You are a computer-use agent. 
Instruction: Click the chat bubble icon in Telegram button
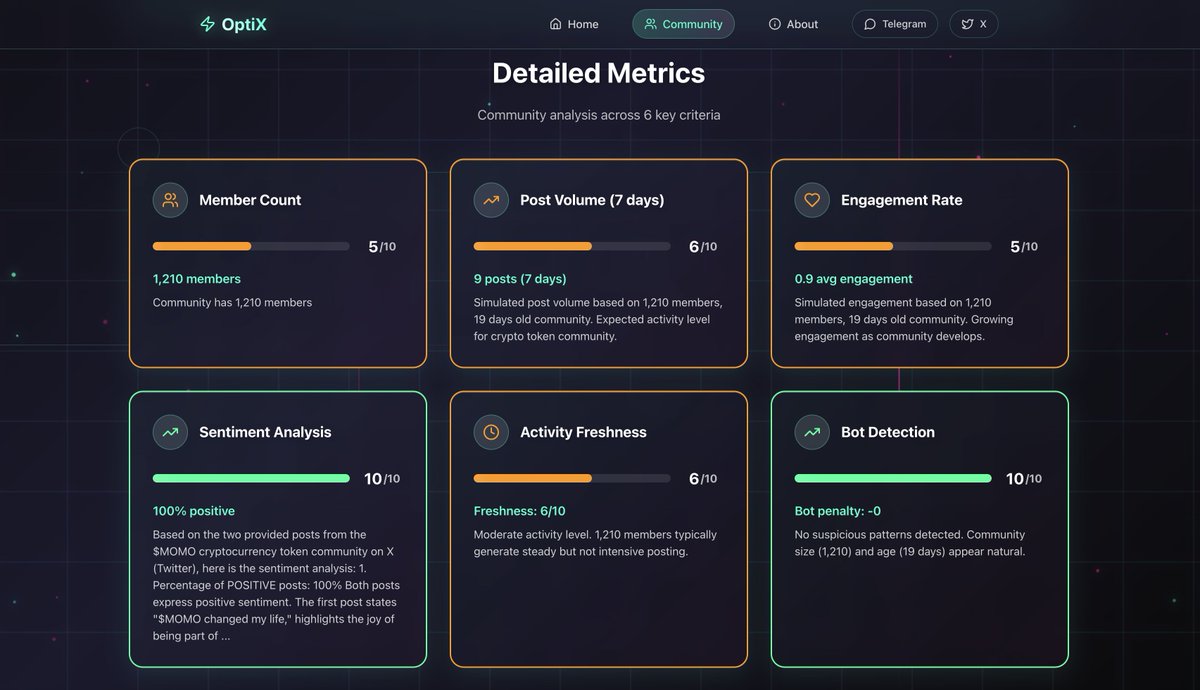click(x=870, y=24)
